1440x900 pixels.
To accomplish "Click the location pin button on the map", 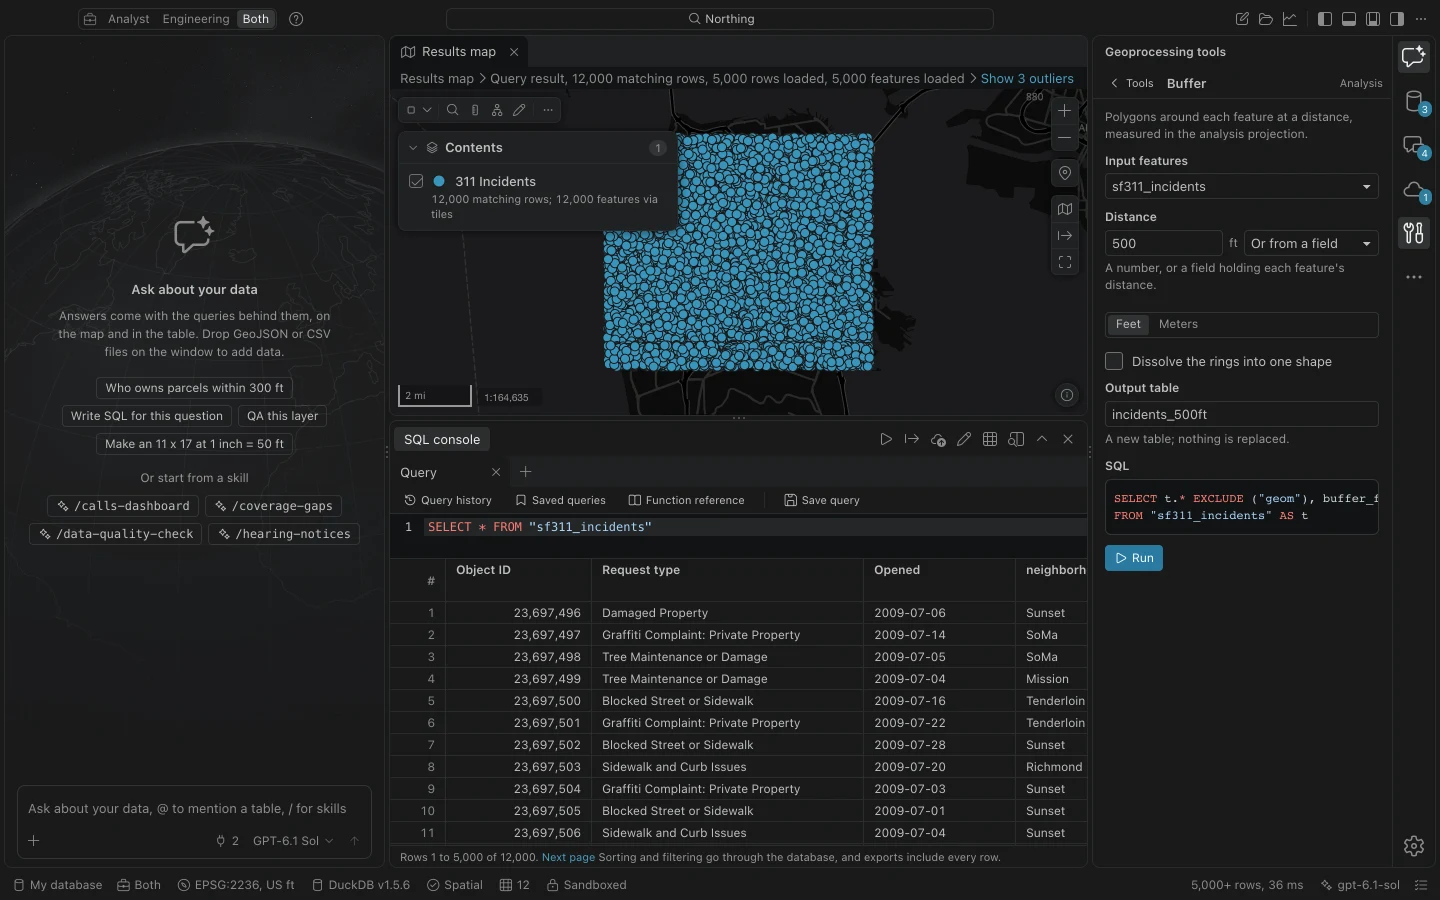I will pyautogui.click(x=1065, y=173).
